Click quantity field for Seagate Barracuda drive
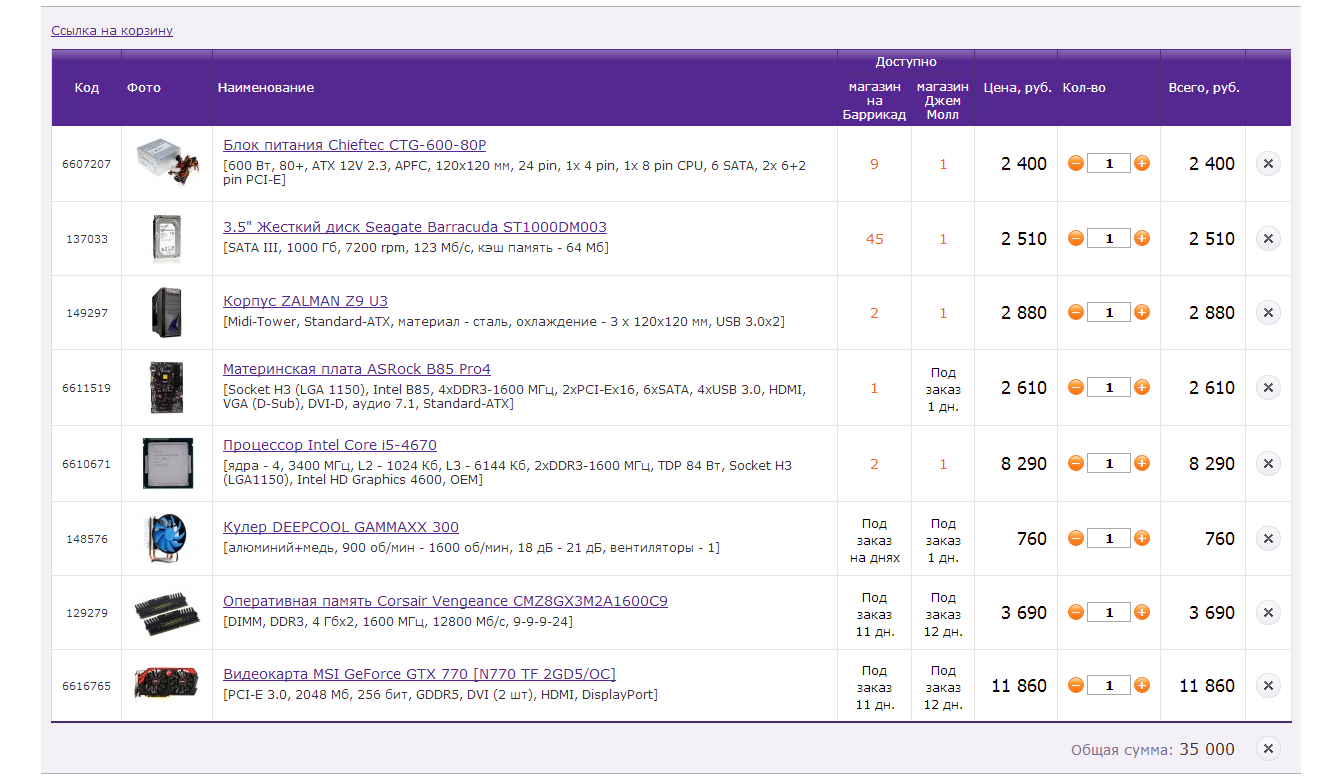 1109,238
